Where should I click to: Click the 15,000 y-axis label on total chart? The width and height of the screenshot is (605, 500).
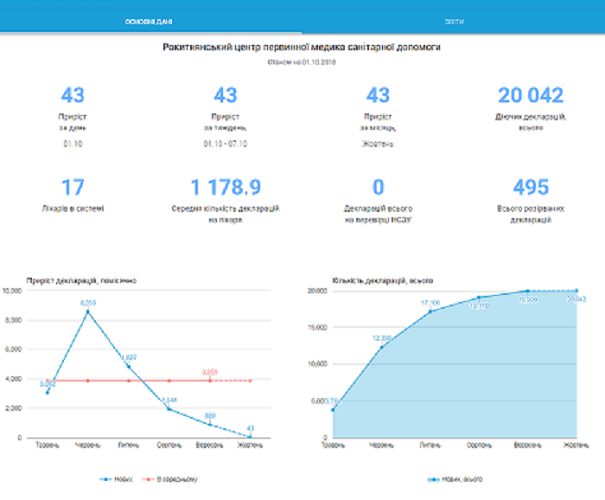317,327
